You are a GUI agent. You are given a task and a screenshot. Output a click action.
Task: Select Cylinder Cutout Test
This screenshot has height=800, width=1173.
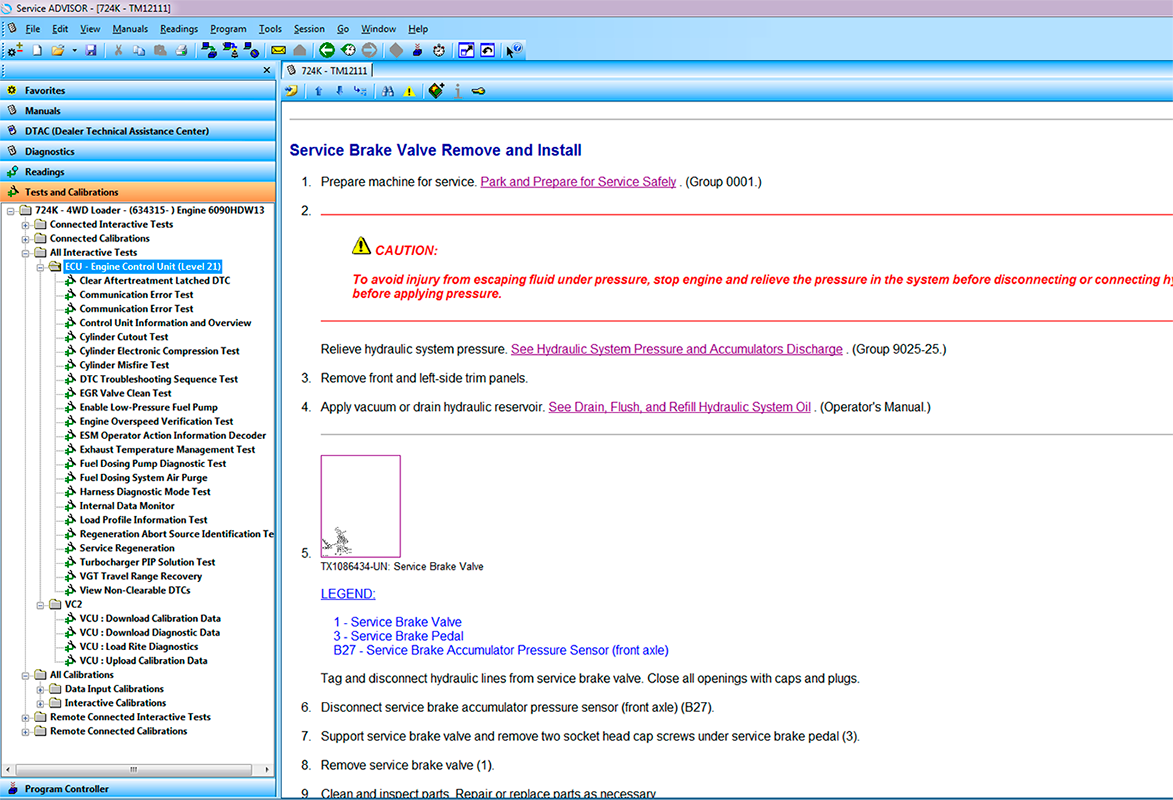123,337
